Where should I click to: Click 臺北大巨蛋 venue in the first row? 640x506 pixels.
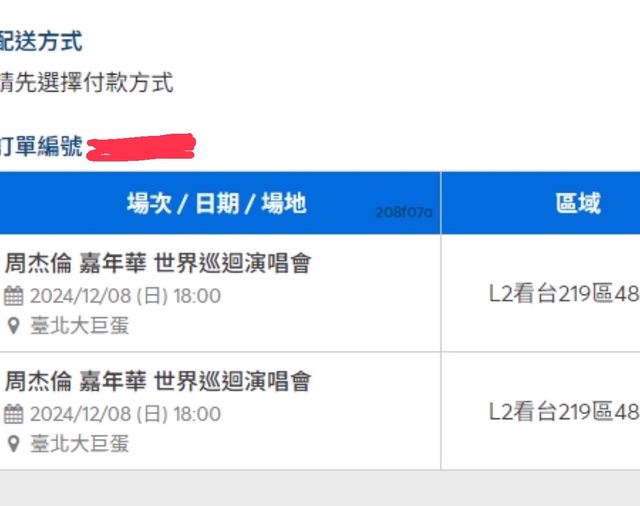click(80, 326)
